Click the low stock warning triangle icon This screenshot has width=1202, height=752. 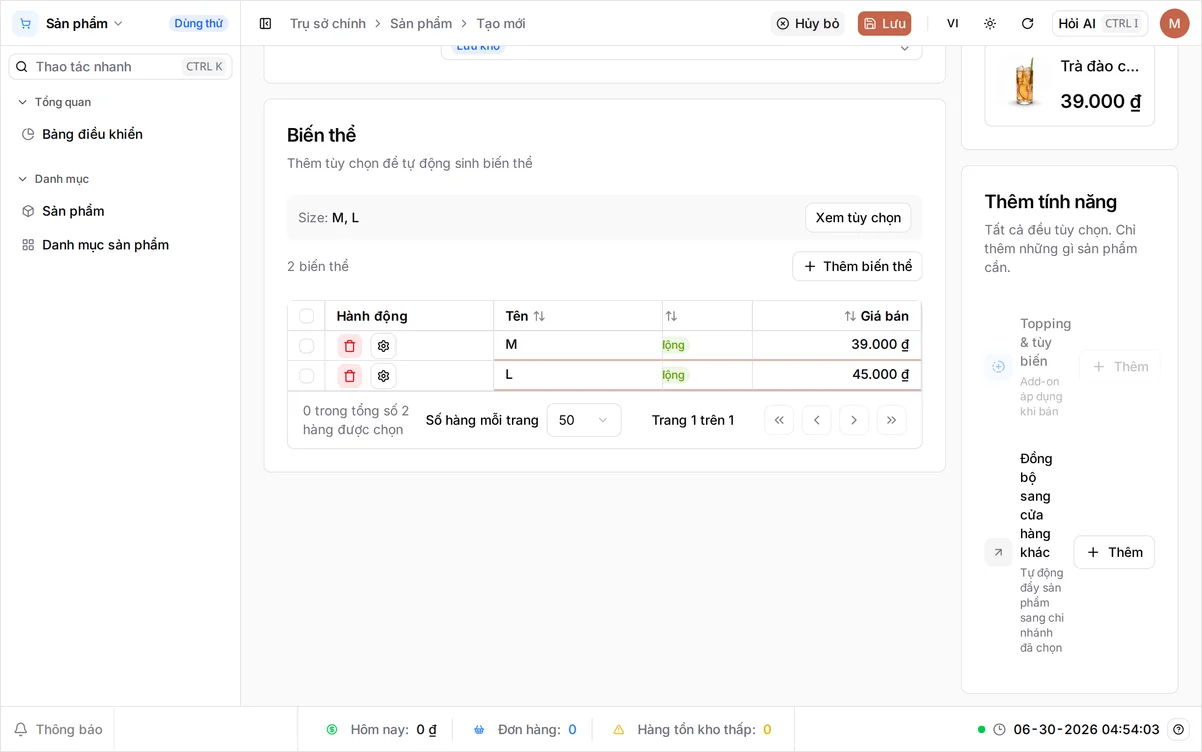619,730
